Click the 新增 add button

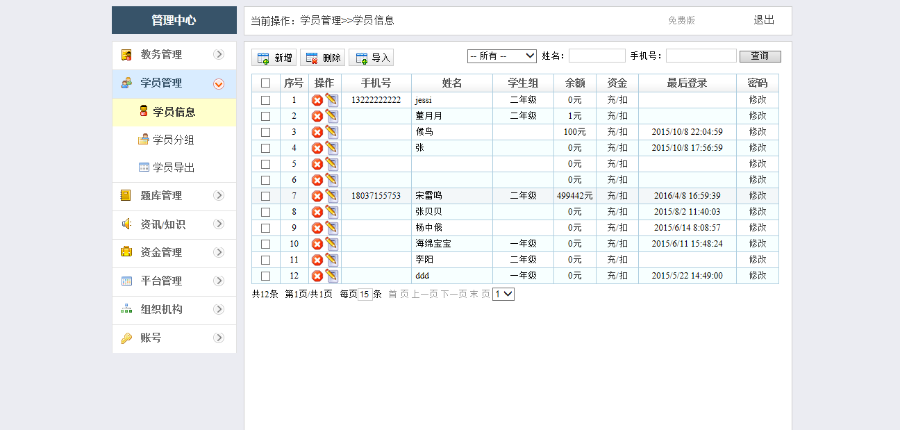point(275,58)
